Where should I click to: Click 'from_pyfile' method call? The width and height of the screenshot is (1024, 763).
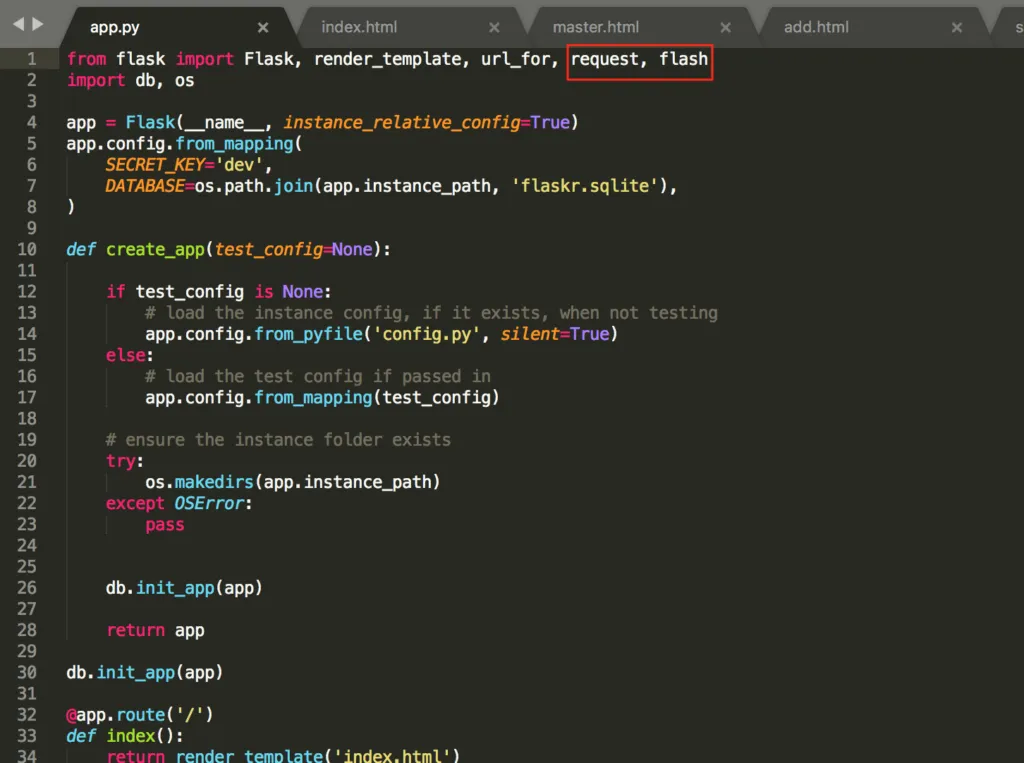308,334
